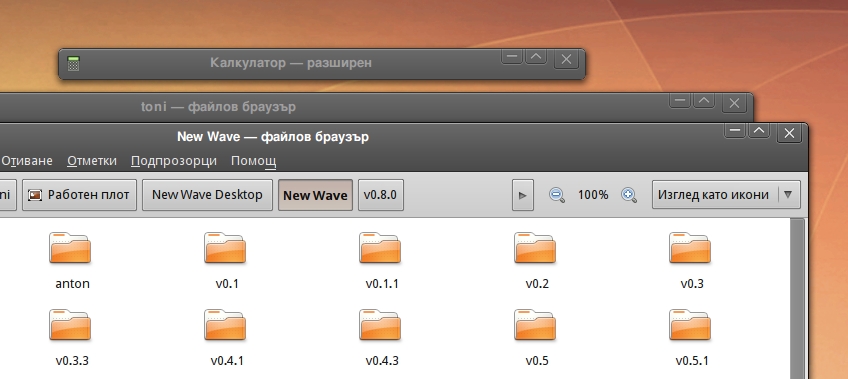Open the Изглед като икони view dropdown
The height and width of the screenshot is (379, 848).
pos(726,195)
